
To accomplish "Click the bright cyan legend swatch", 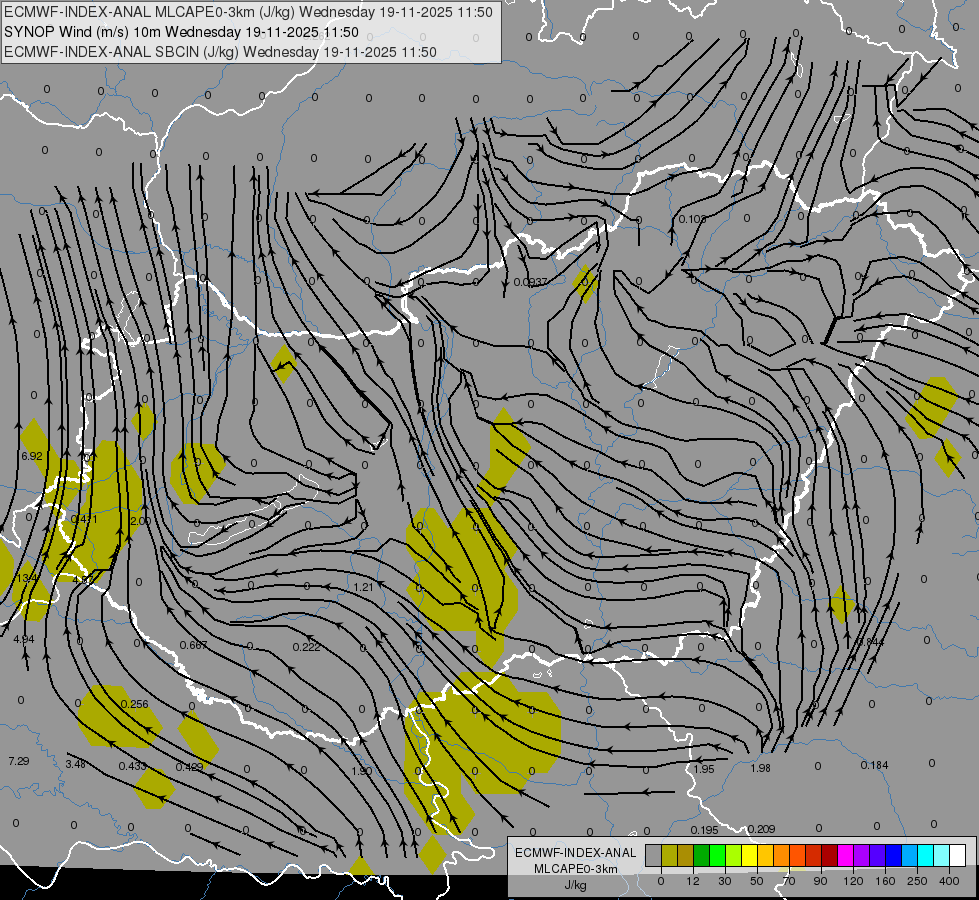I will [x=926, y=856].
